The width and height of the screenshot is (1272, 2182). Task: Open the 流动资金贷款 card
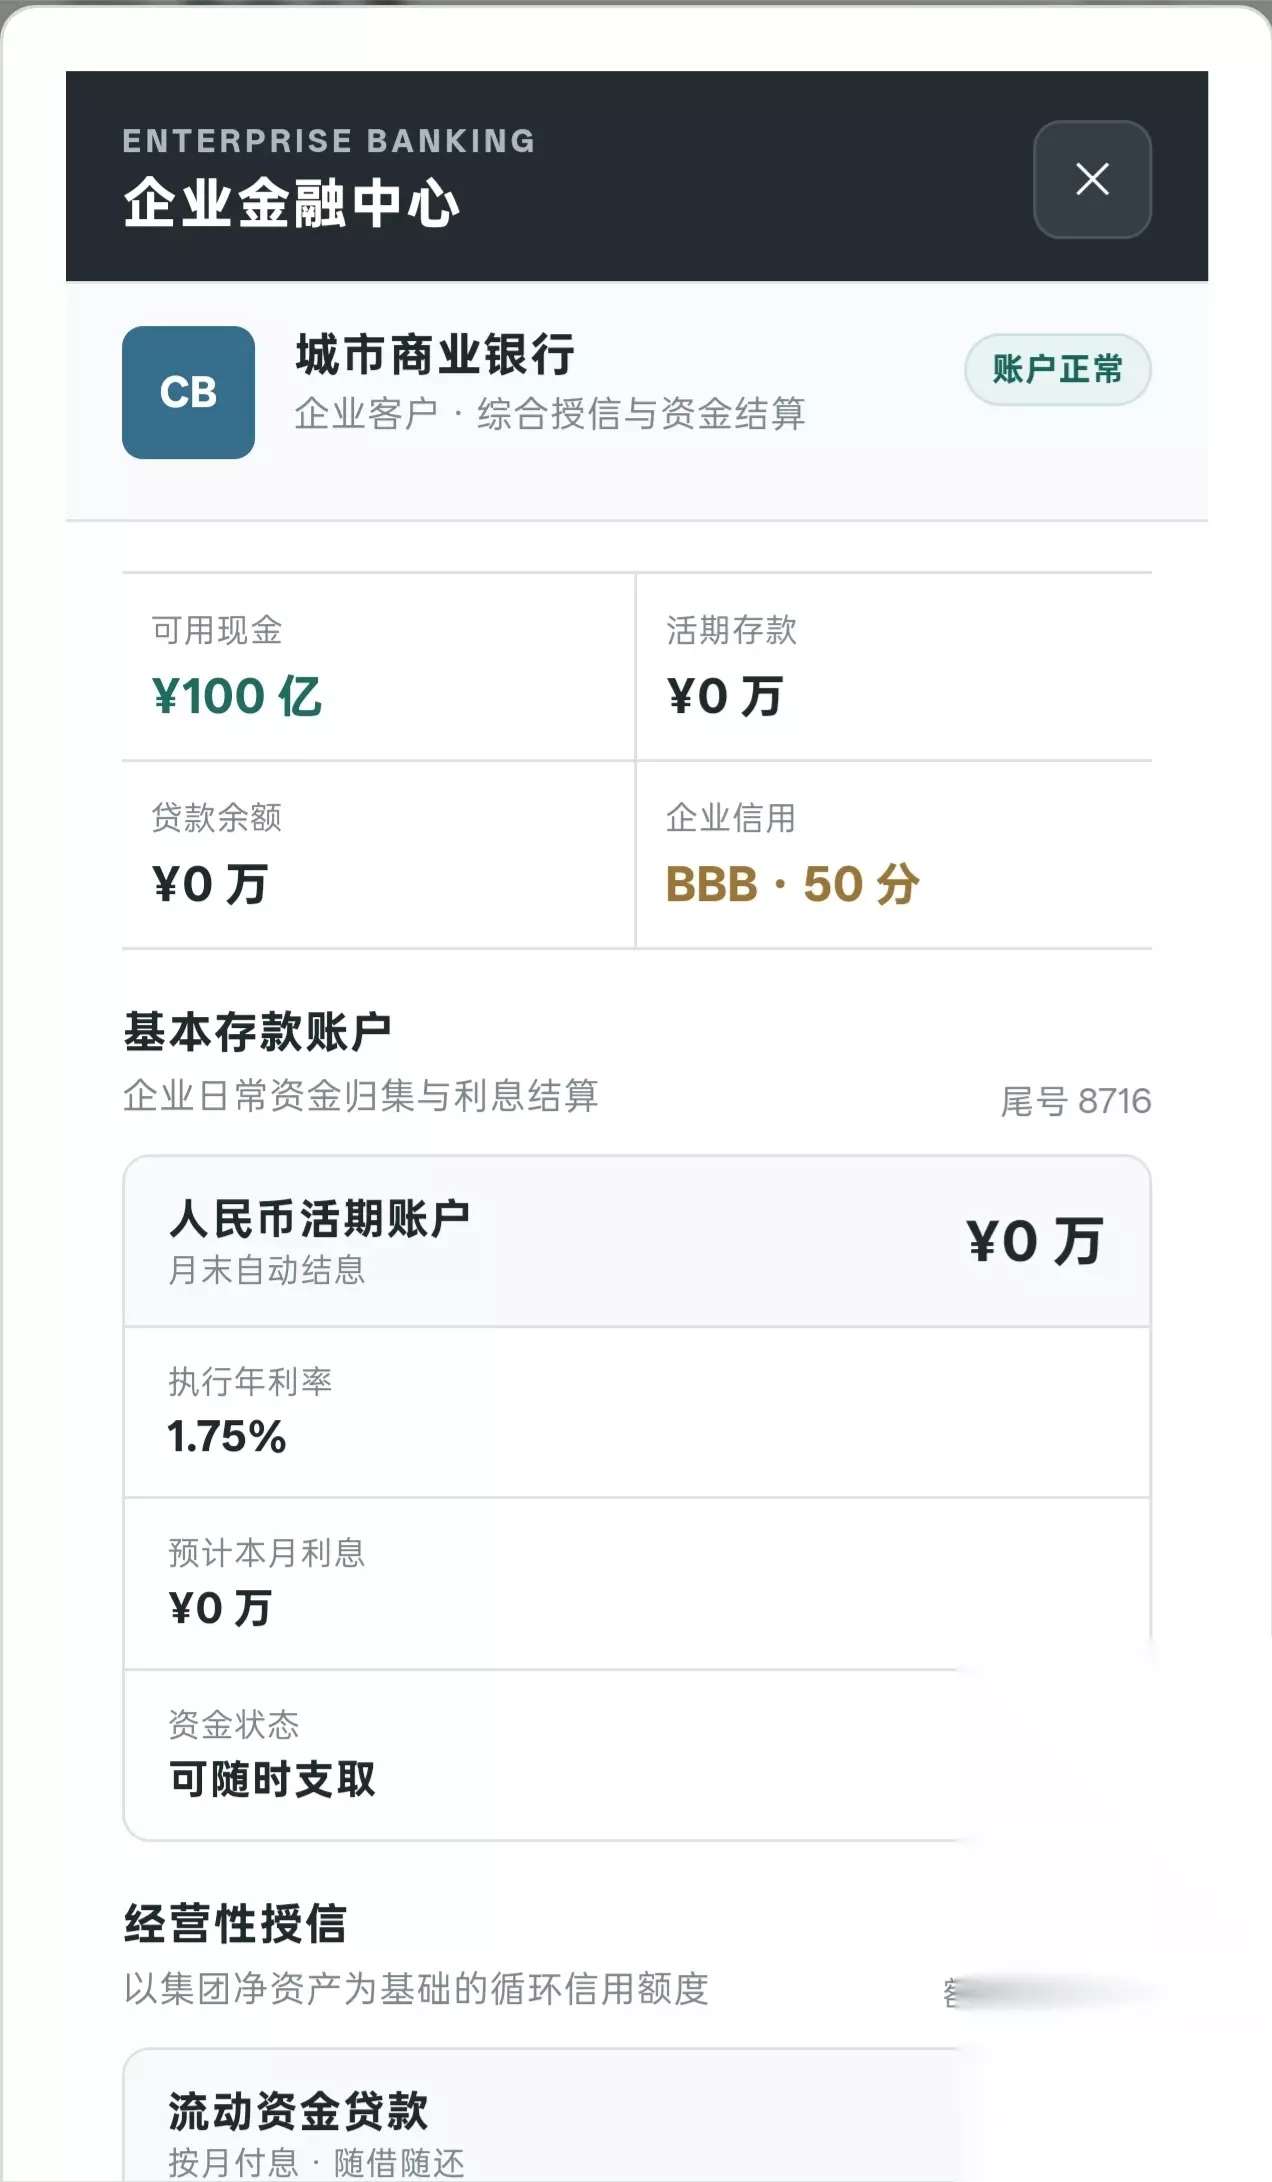pos(637,2116)
